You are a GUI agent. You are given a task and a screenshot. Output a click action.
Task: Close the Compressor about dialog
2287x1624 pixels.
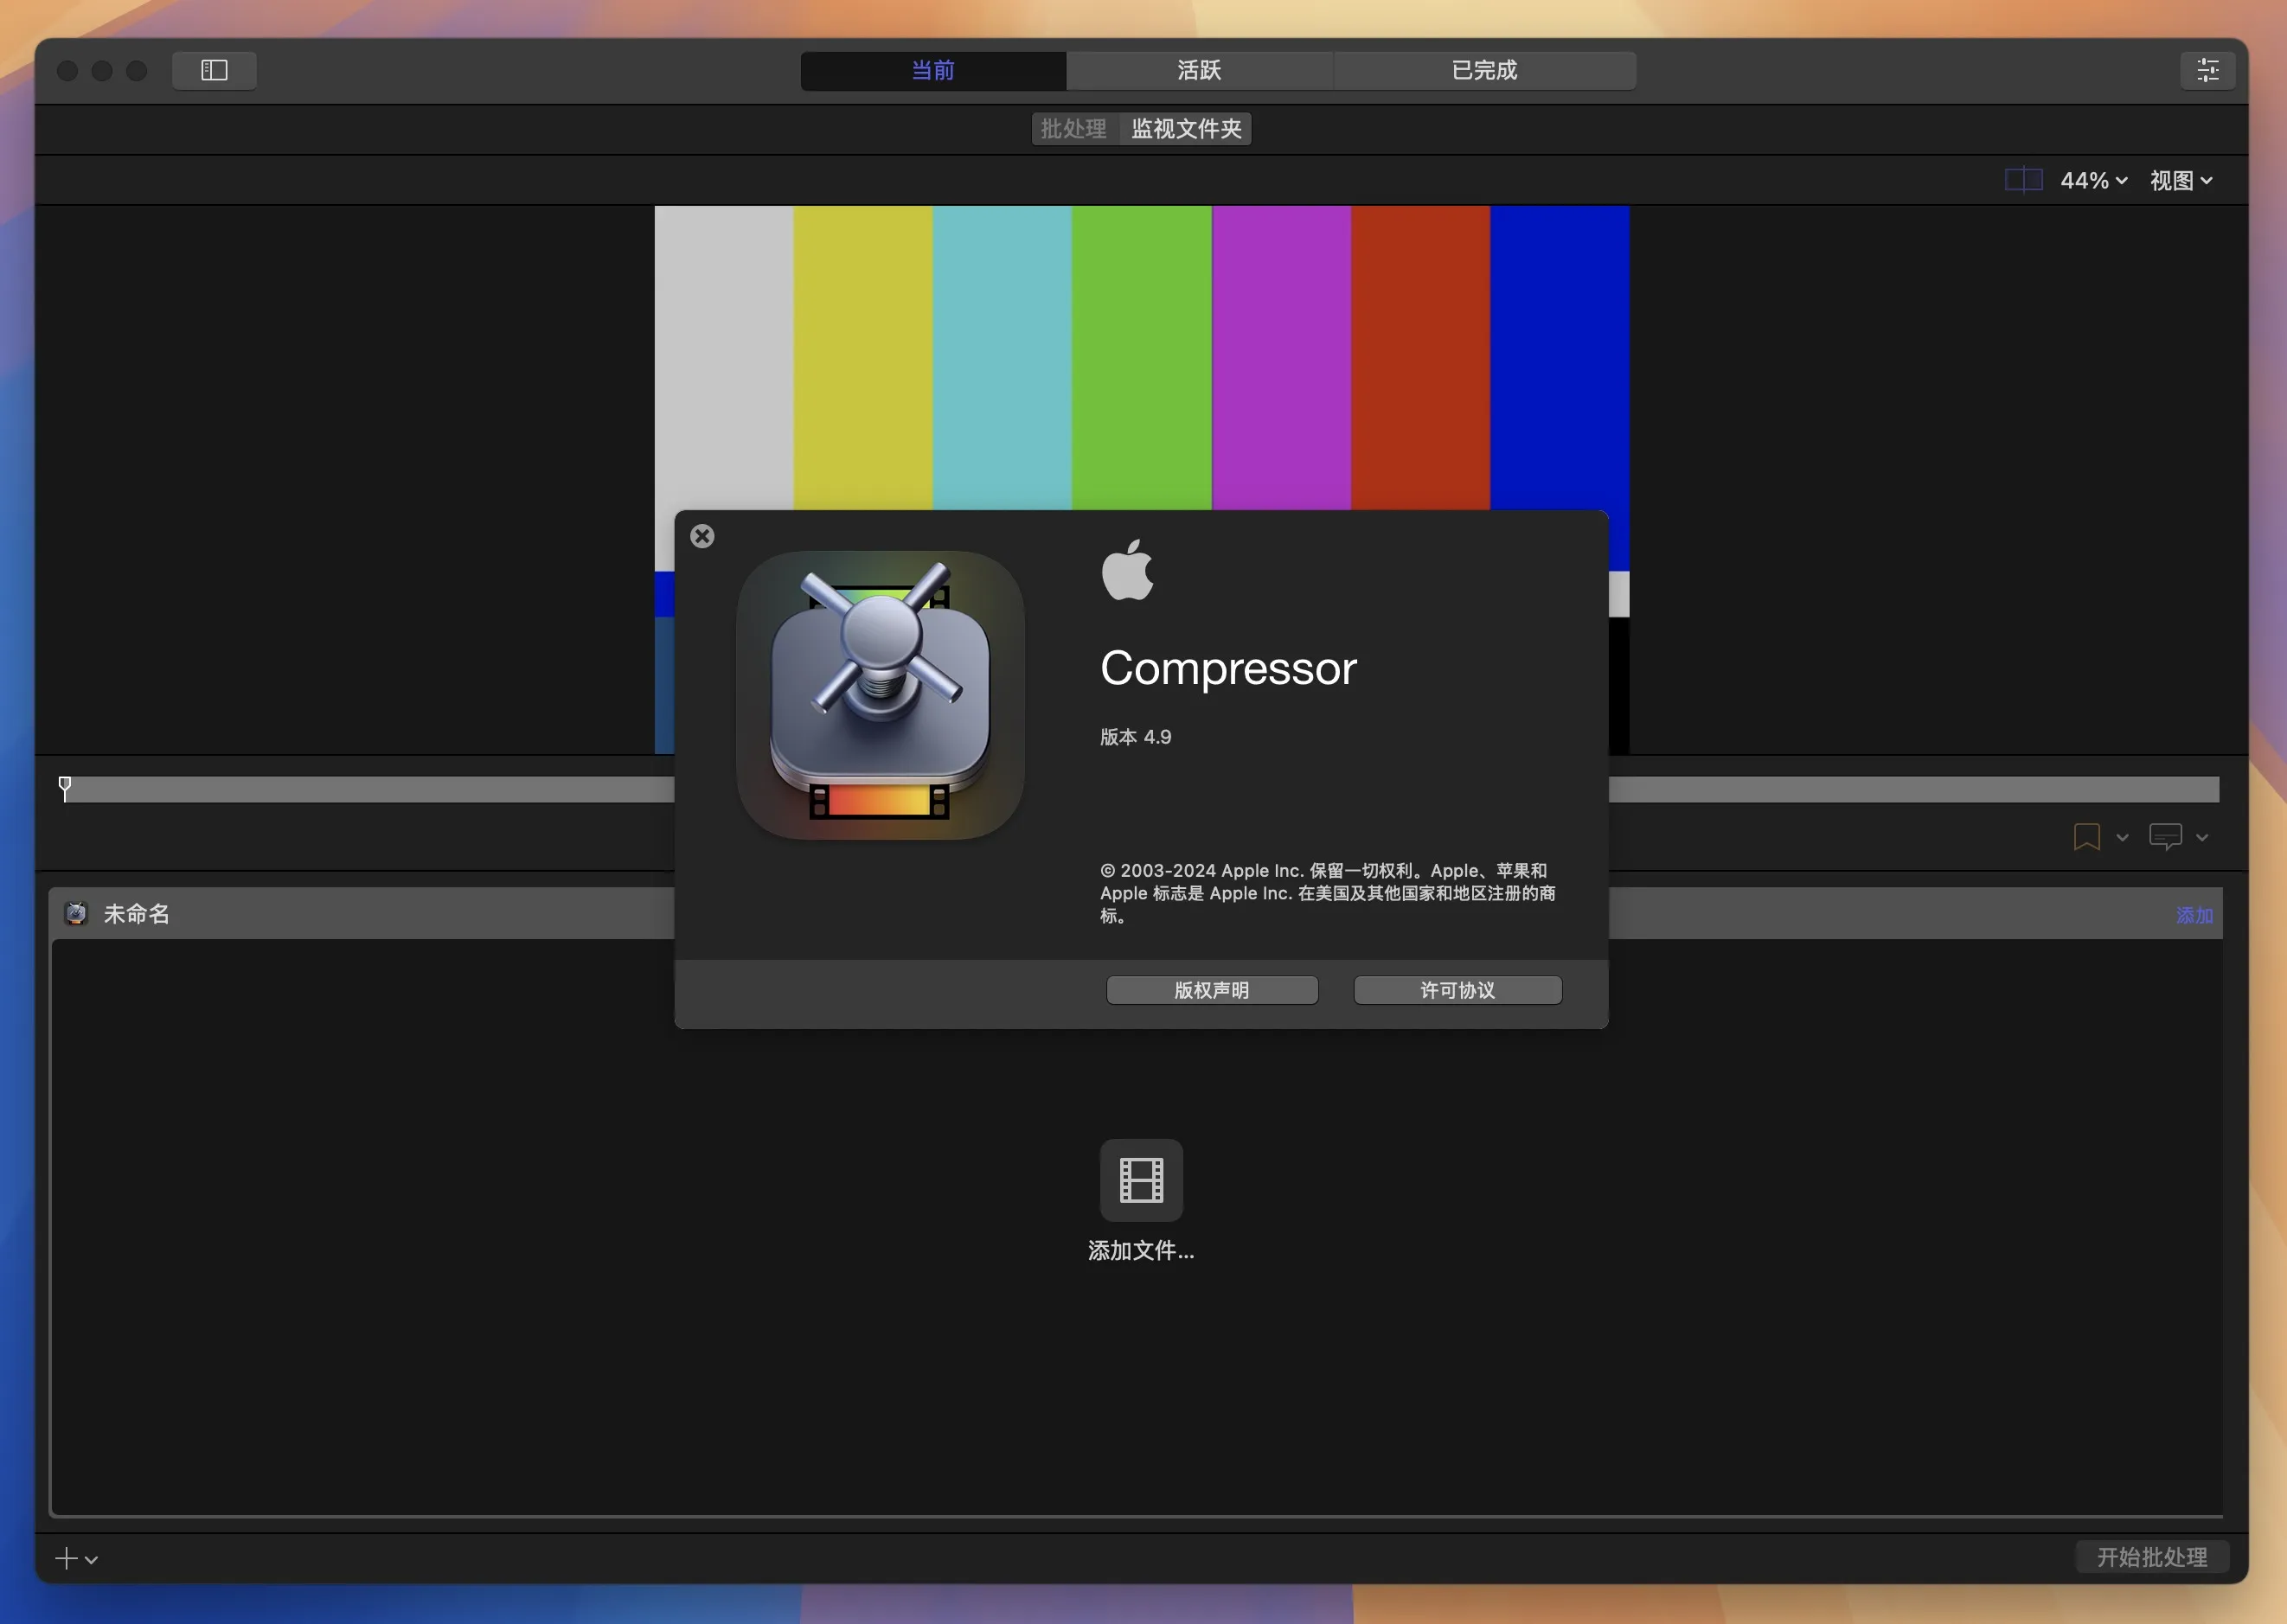(702, 536)
